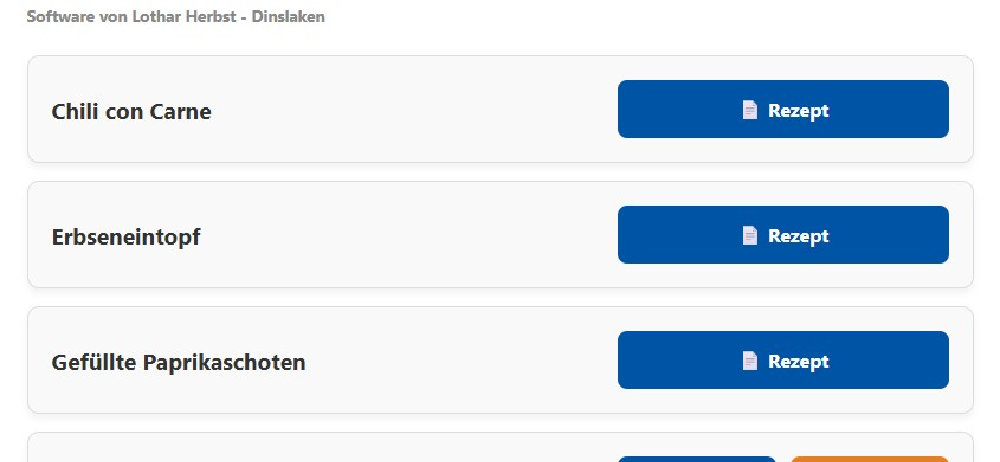Select the Chili con Carne title
This screenshot has width=1000, height=462.
coord(131,111)
